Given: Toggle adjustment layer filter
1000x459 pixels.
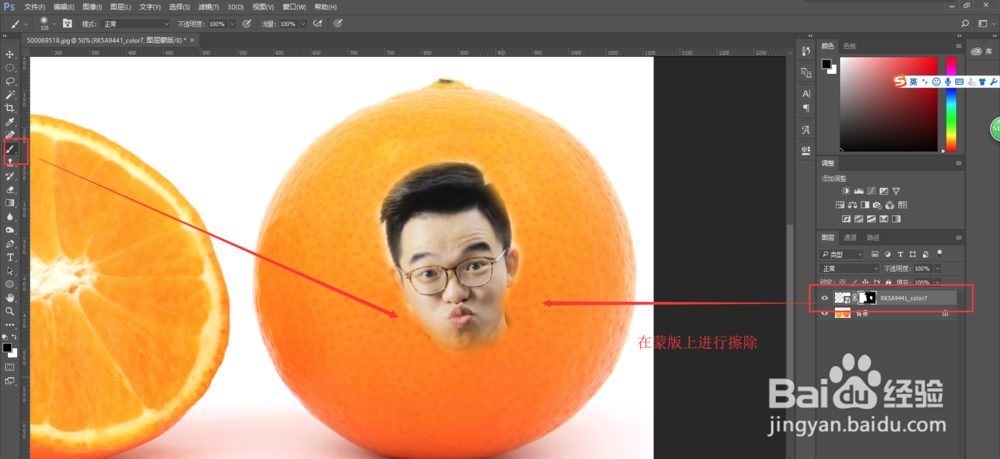Looking at the screenshot, I should [x=887, y=254].
